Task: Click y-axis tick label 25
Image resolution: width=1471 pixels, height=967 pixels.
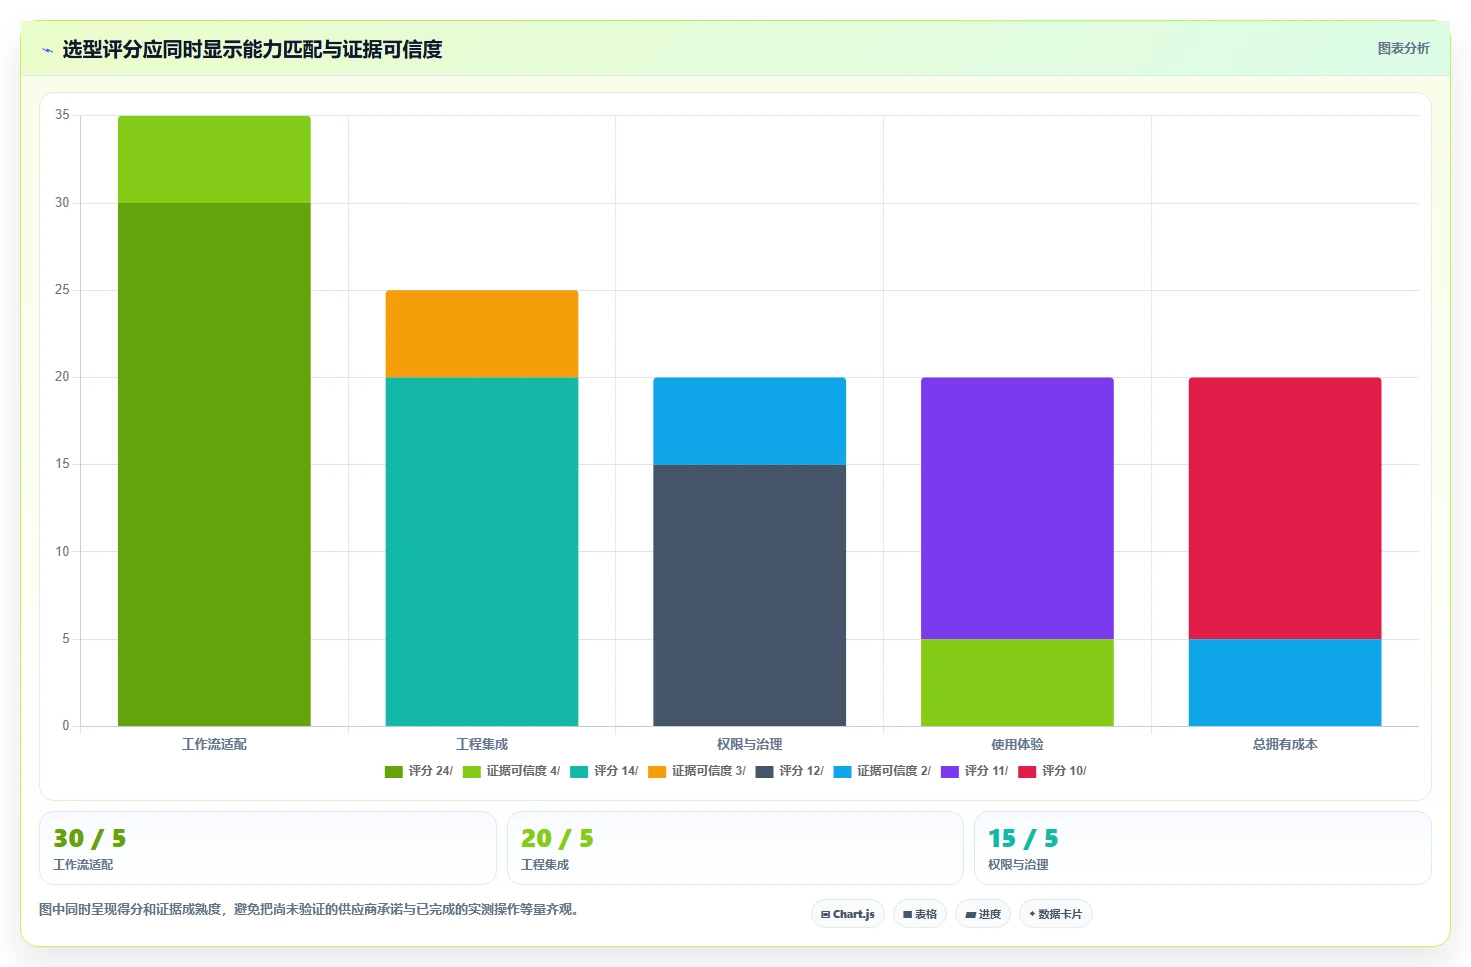Action: click(63, 290)
